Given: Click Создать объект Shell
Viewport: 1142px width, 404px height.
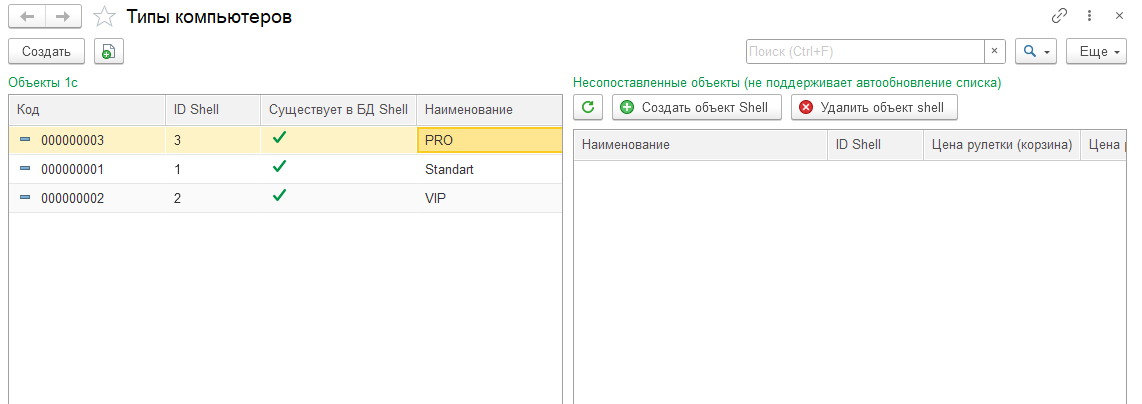Looking at the screenshot, I should pyautogui.click(x=696, y=107).
